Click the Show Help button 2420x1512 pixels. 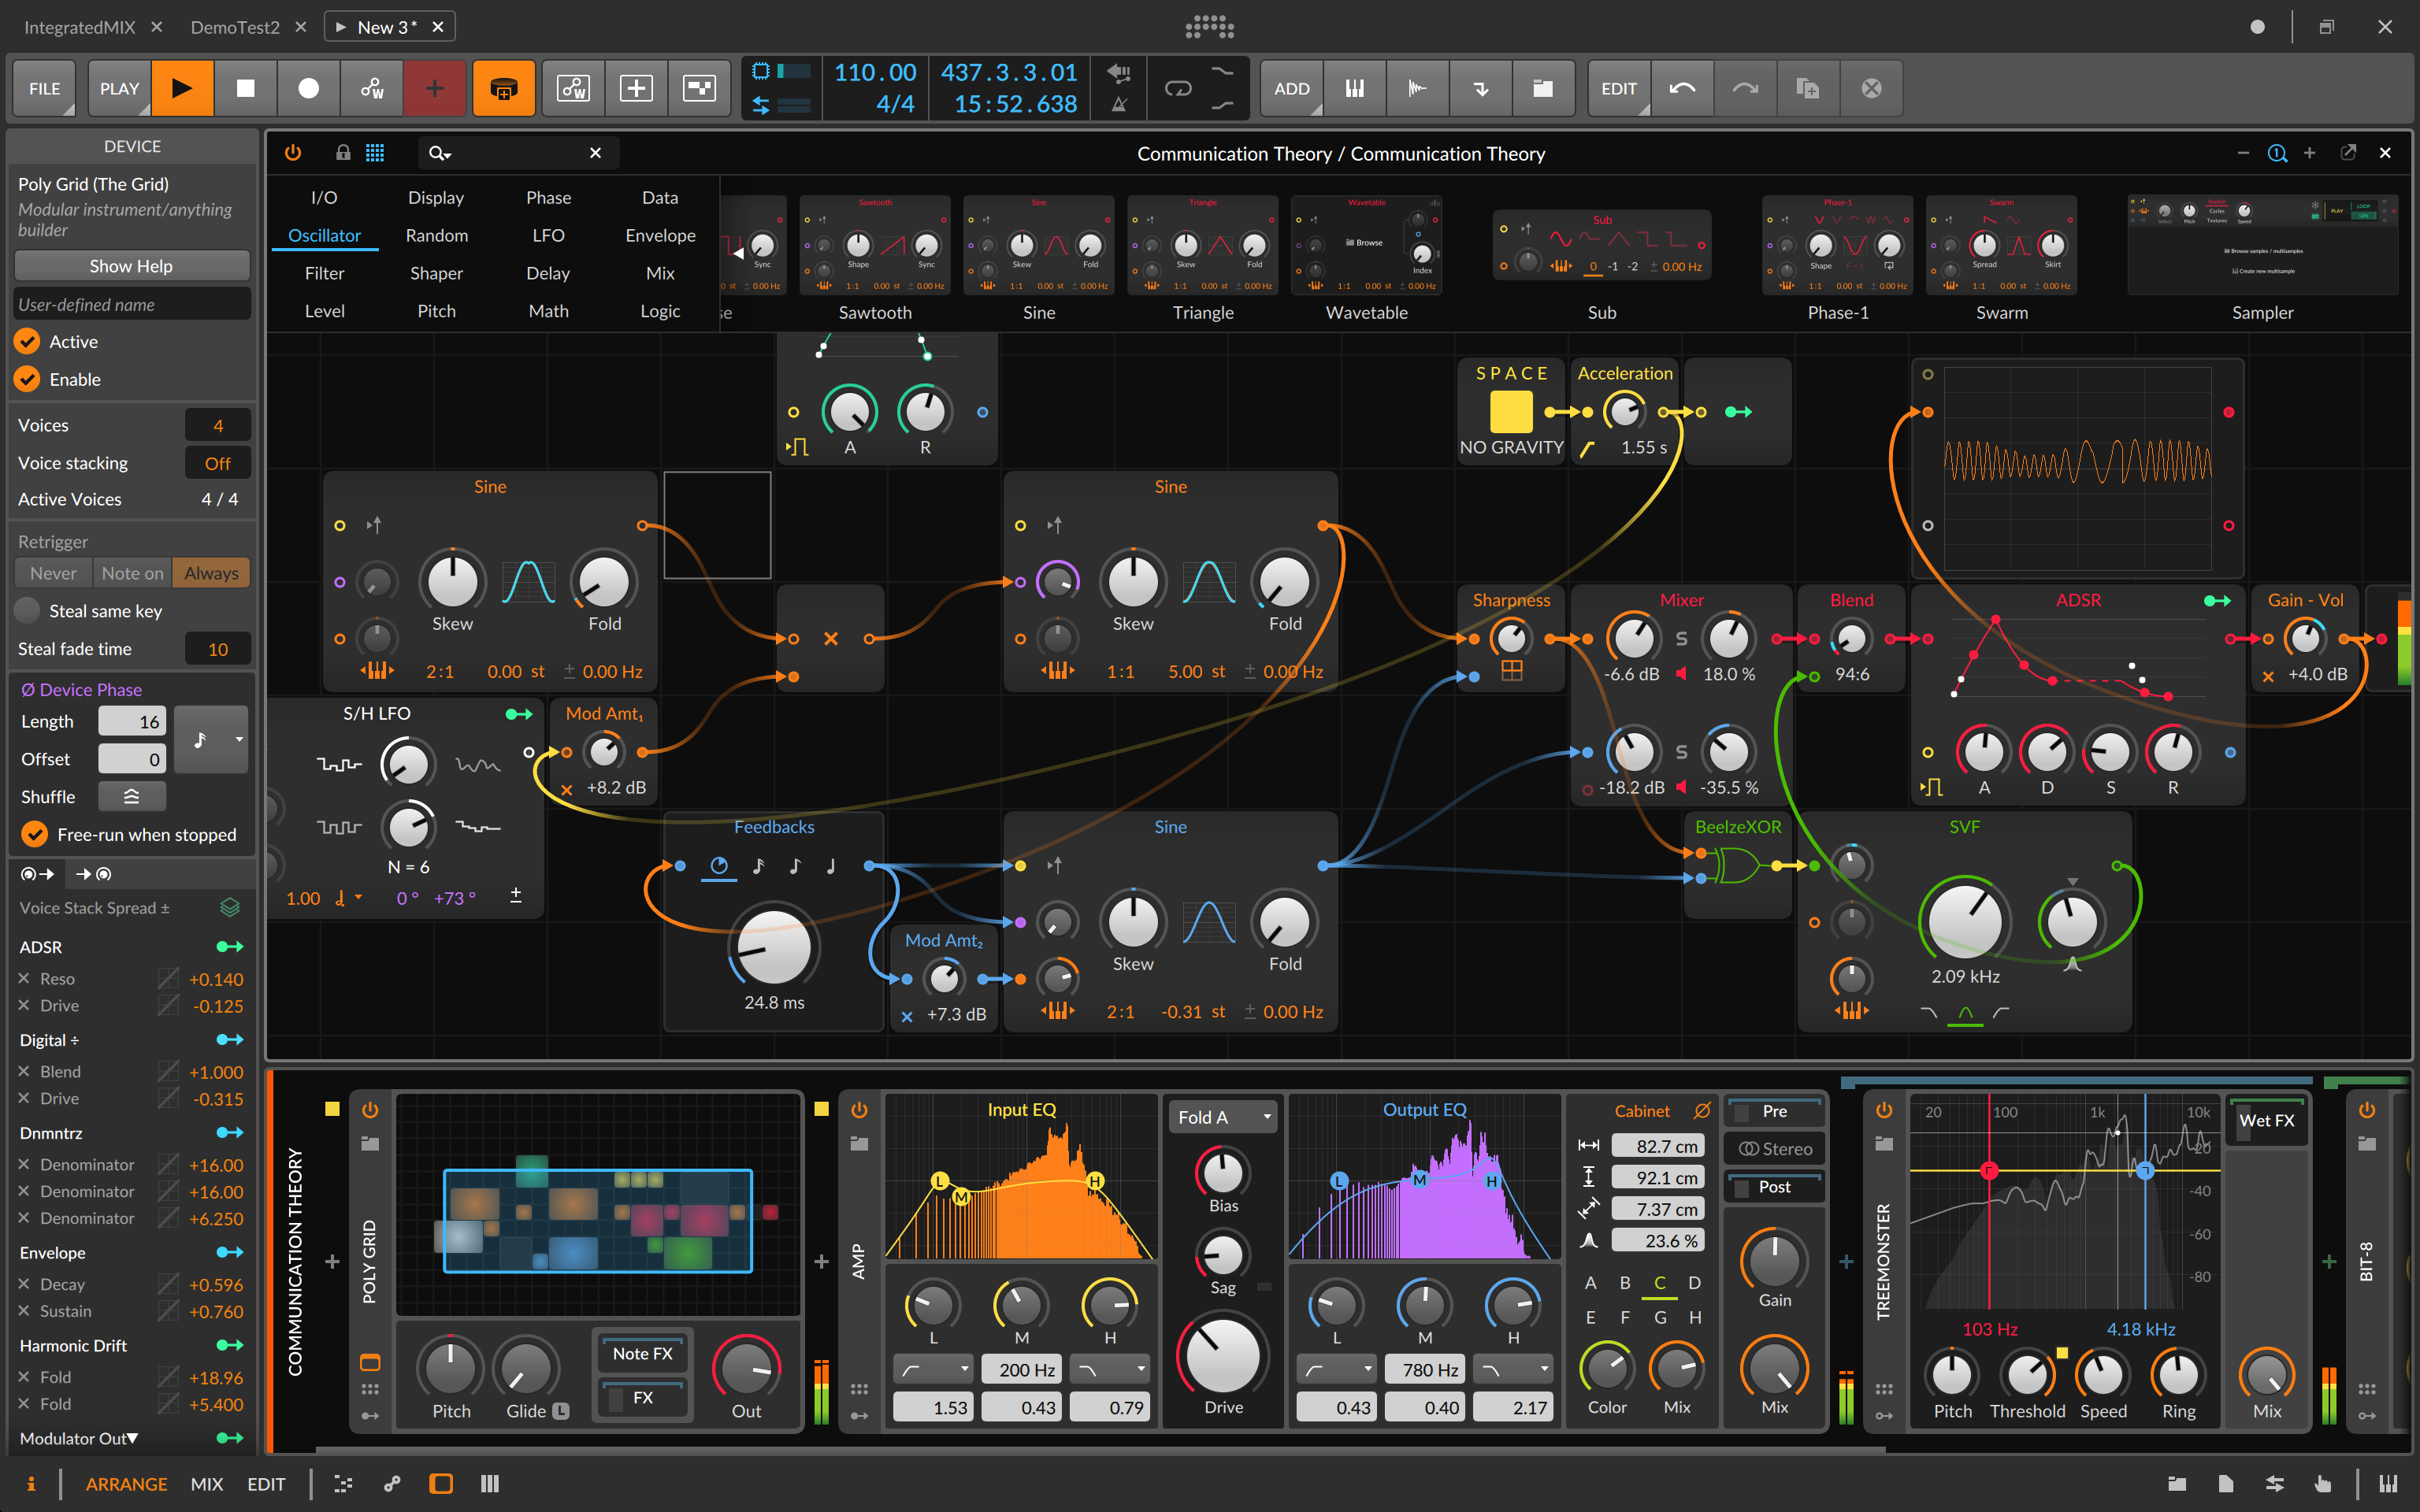coord(131,265)
